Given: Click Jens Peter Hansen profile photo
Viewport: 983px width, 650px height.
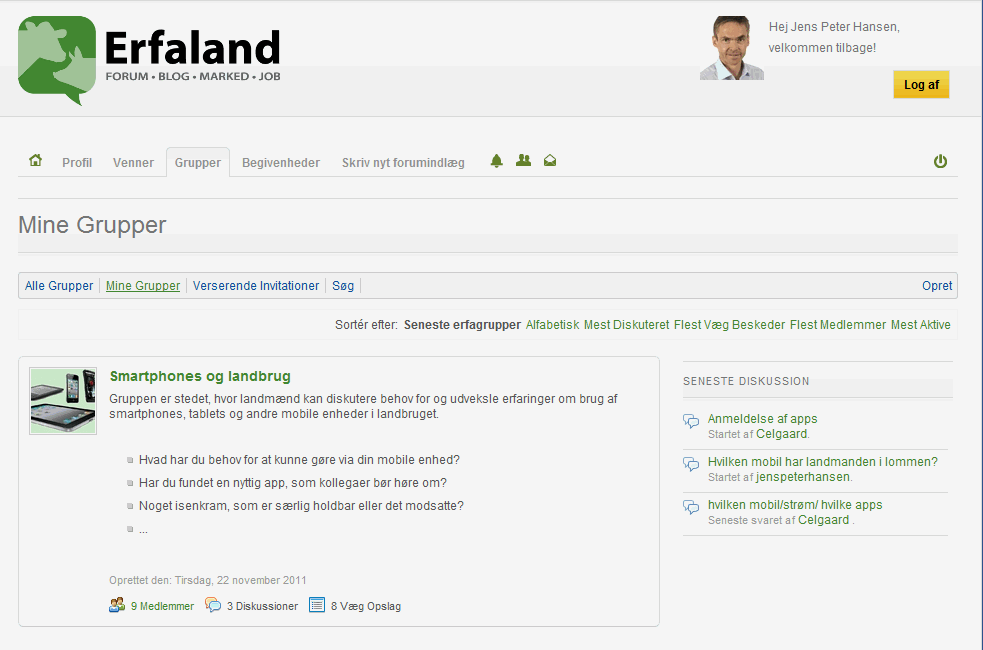Looking at the screenshot, I should point(731,48).
